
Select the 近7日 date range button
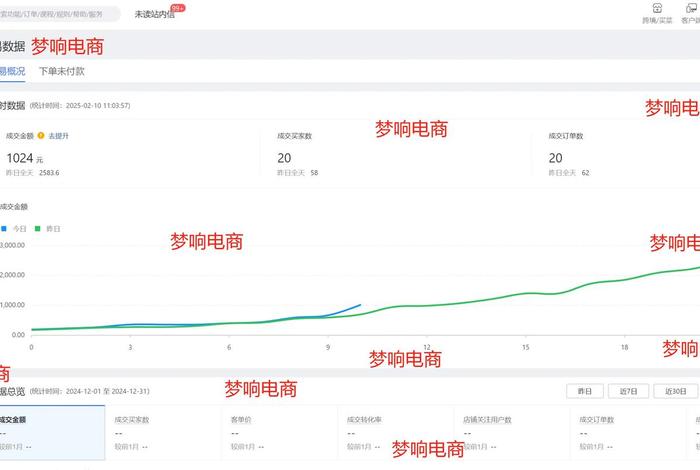point(628,391)
